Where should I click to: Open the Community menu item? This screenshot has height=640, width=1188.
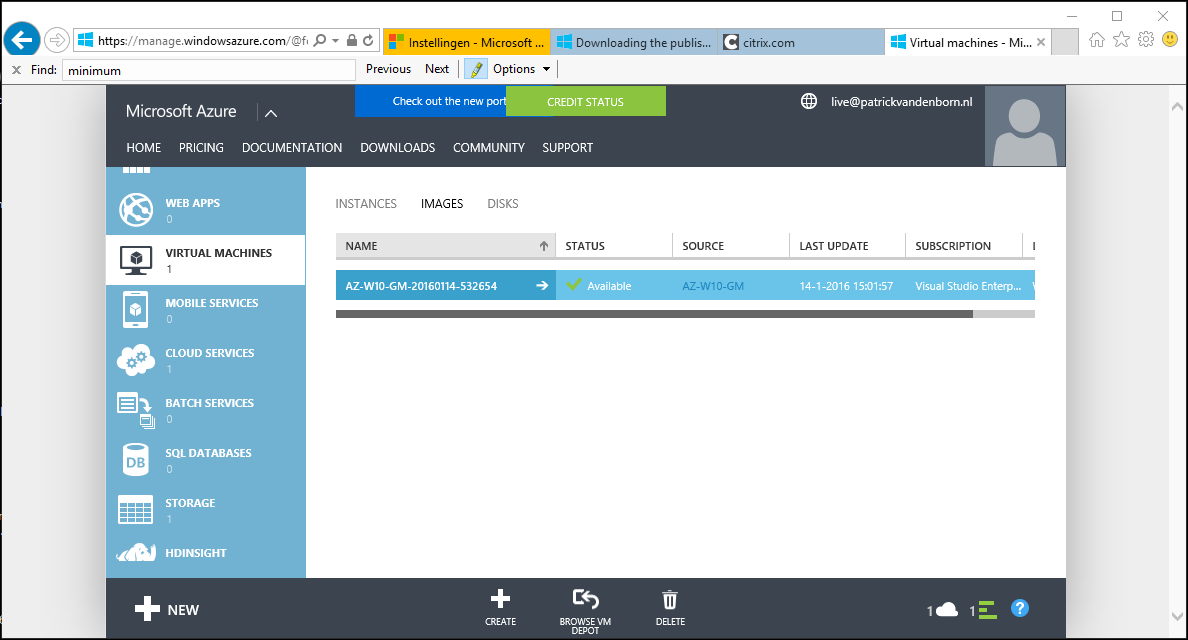click(x=489, y=148)
